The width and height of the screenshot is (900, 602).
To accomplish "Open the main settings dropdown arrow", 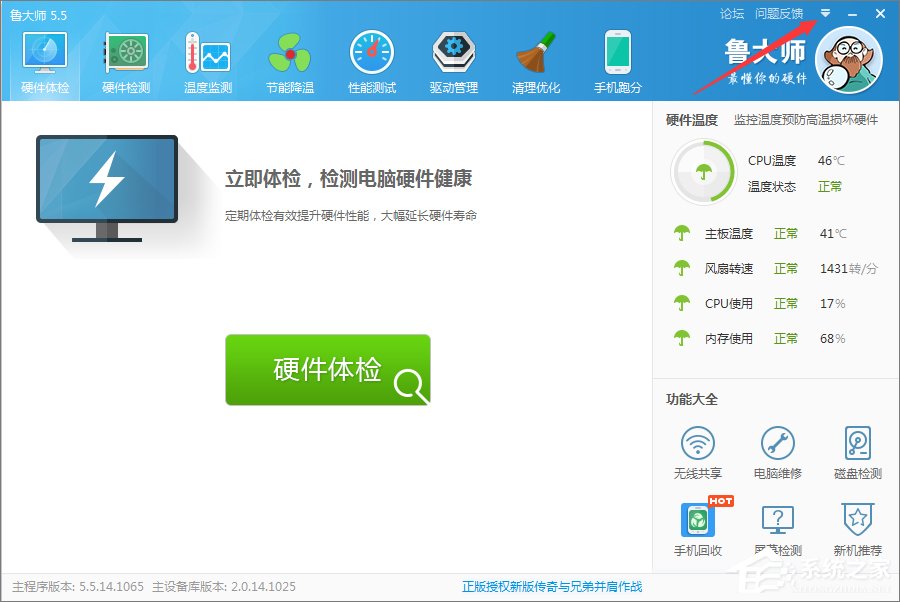I will (824, 13).
